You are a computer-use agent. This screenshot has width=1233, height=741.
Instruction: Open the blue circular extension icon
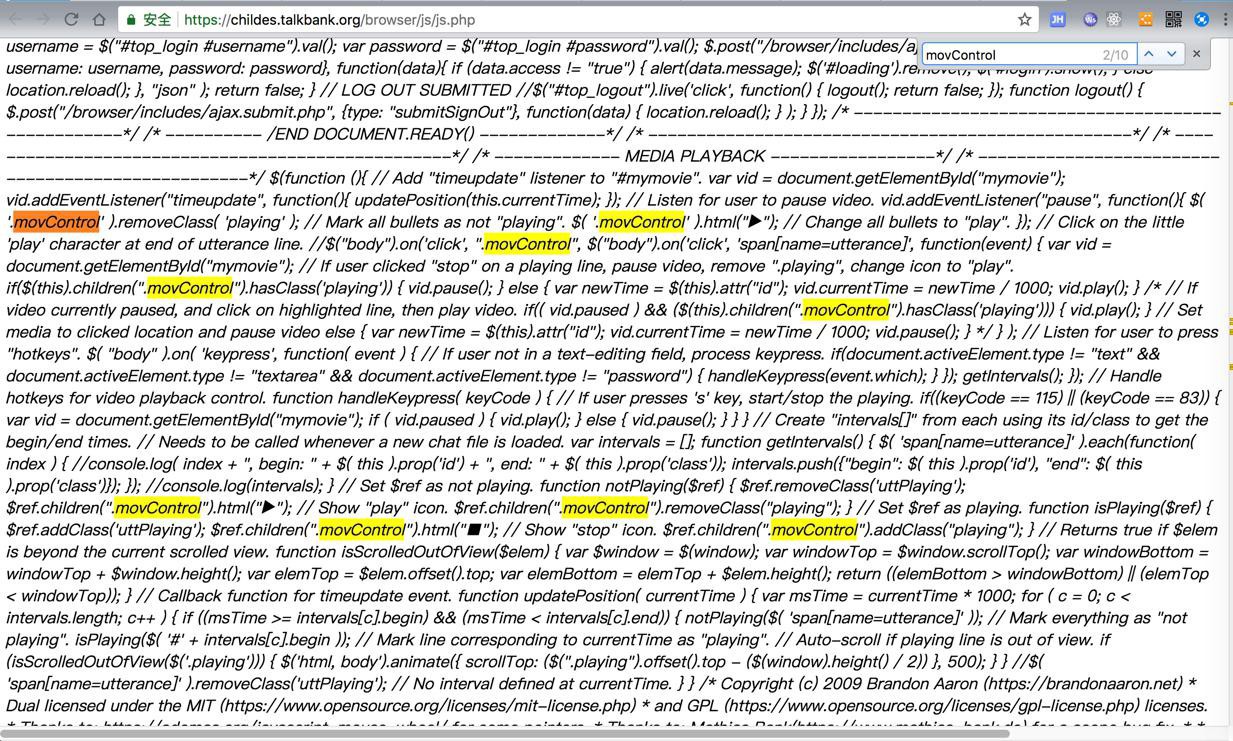tap(1202, 19)
